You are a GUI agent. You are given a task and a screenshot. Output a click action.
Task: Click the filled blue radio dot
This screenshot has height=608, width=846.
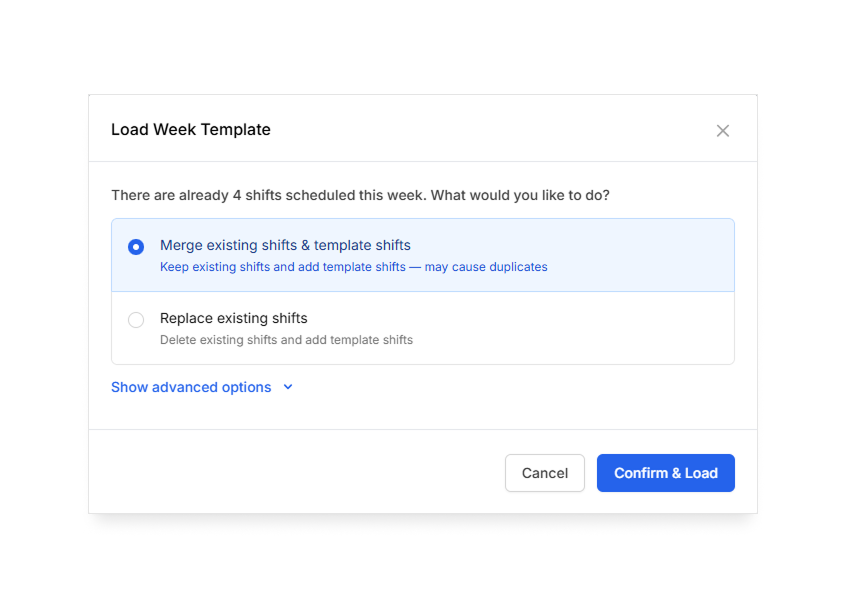tap(136, 247)
